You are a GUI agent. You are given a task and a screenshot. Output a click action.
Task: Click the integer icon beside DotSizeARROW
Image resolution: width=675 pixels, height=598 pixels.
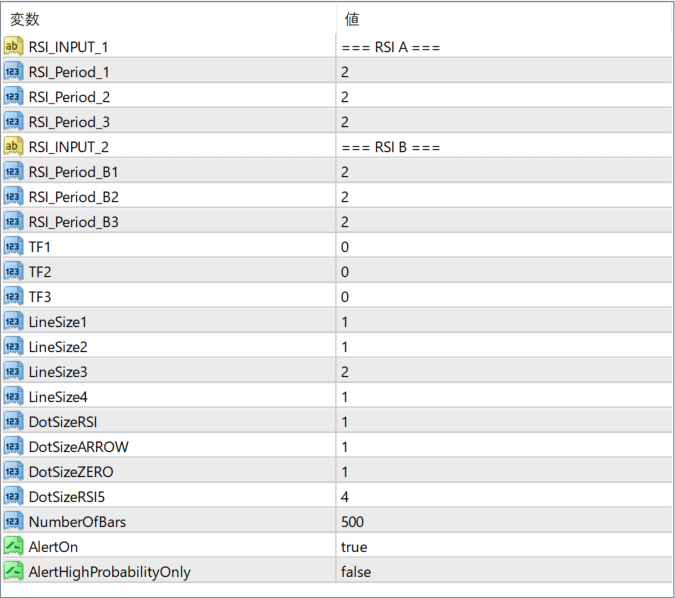point(13,447)
